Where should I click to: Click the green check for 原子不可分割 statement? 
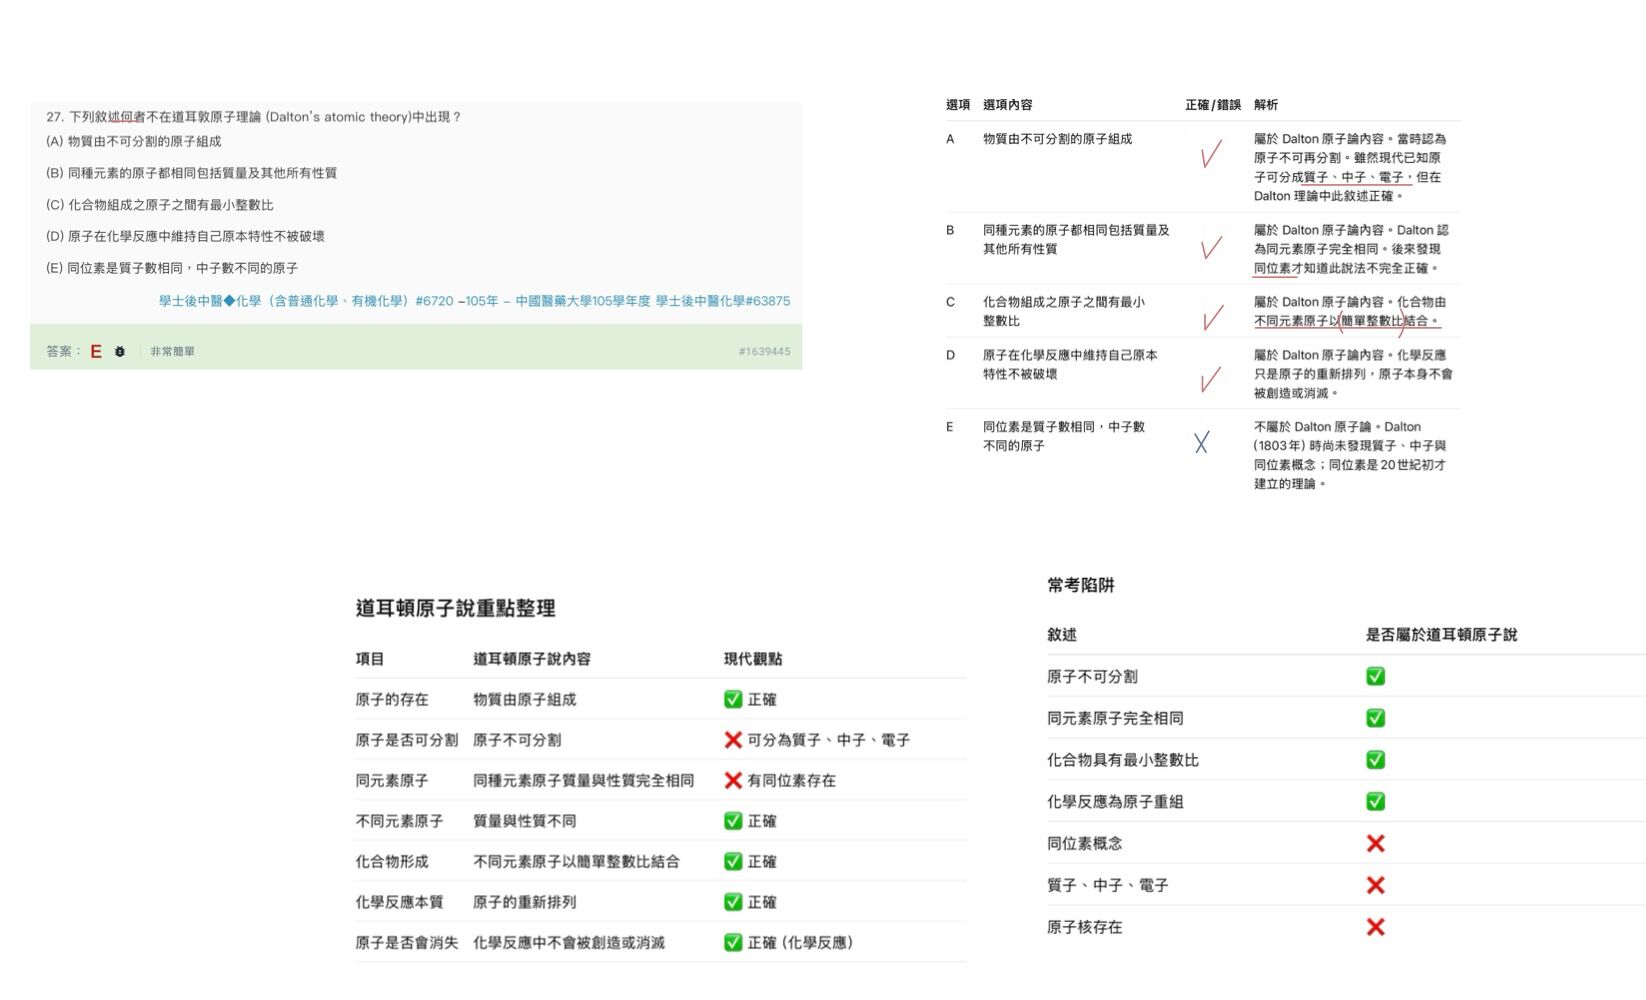pyautogui.click(x=1376, y=677)
